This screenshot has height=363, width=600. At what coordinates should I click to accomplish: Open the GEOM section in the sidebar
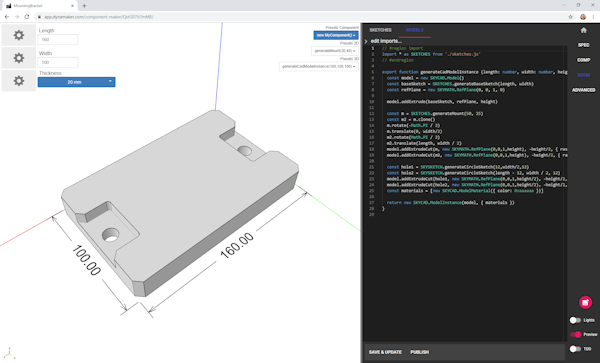584,75
